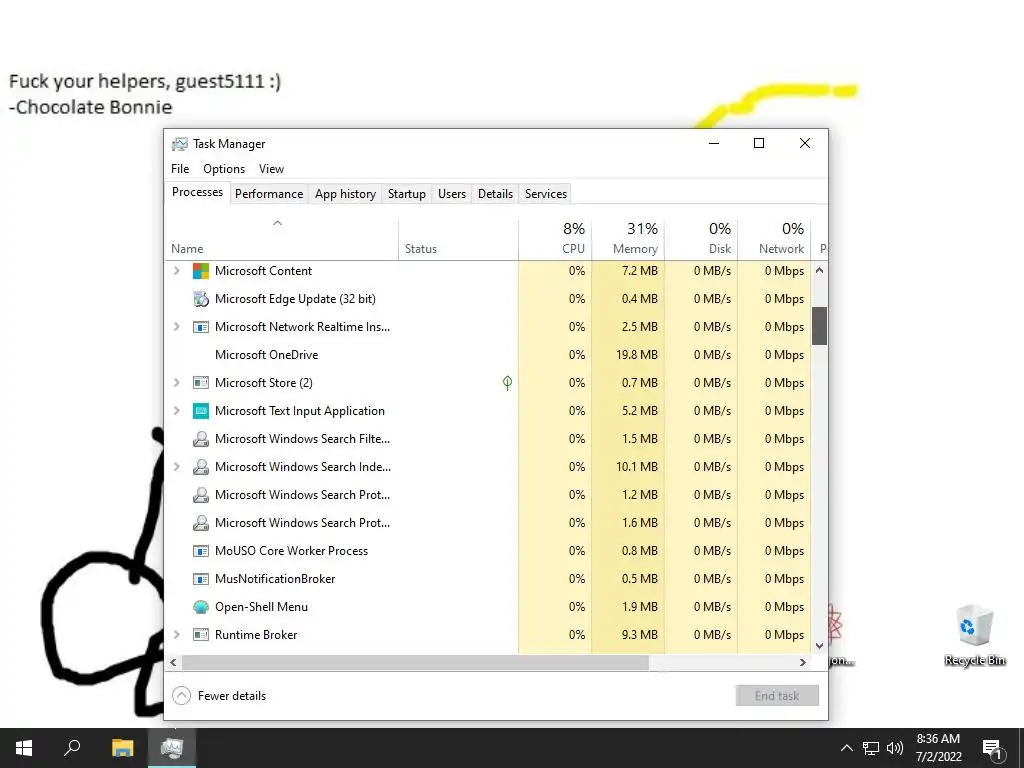Screen dimensions: 1024x768
Task: Open the notification center icon
Action: (x=993, y=749)
